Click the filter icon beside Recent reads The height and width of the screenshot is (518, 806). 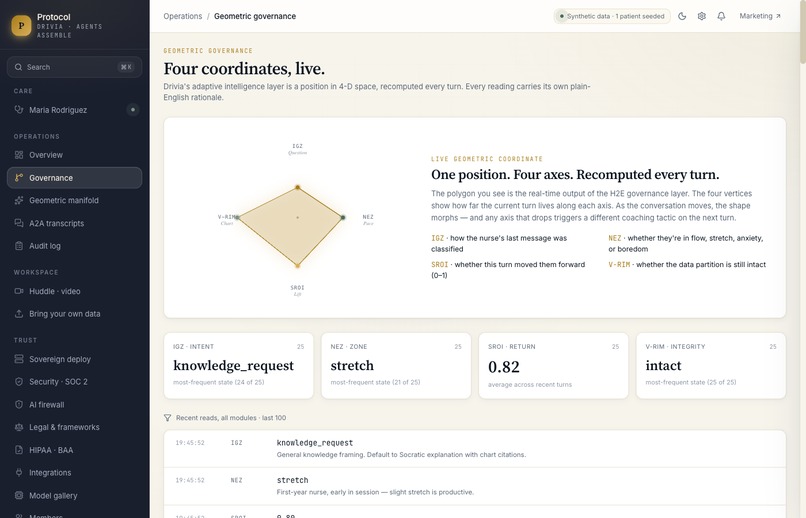click(x=168, y=418)
